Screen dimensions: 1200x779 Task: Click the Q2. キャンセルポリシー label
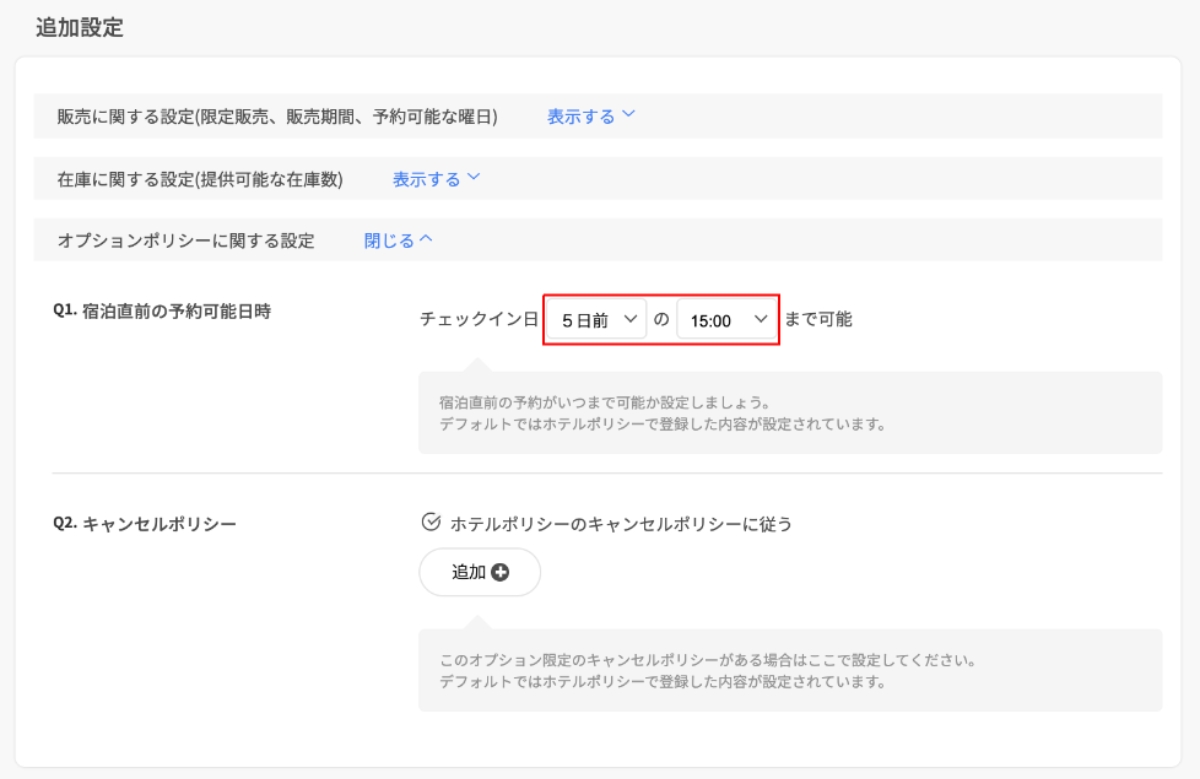pyautogui.click(x=144, y=523)
